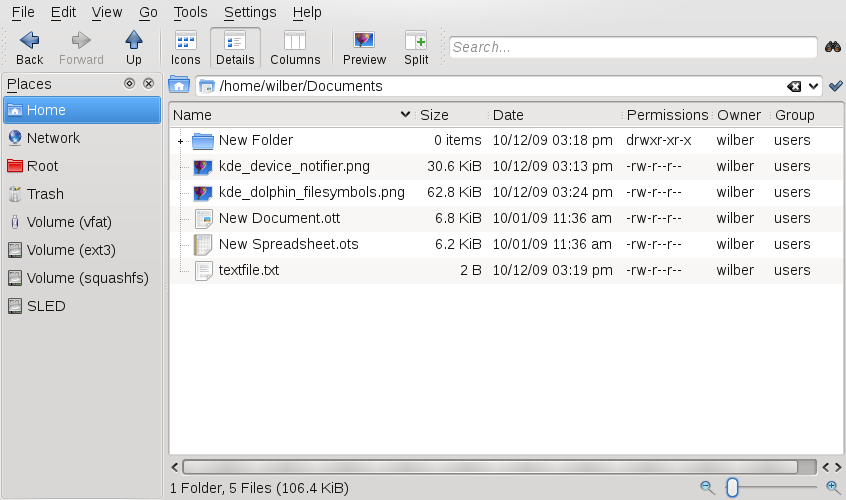Click home folder icon beside location bar

(x=179, y=85)
